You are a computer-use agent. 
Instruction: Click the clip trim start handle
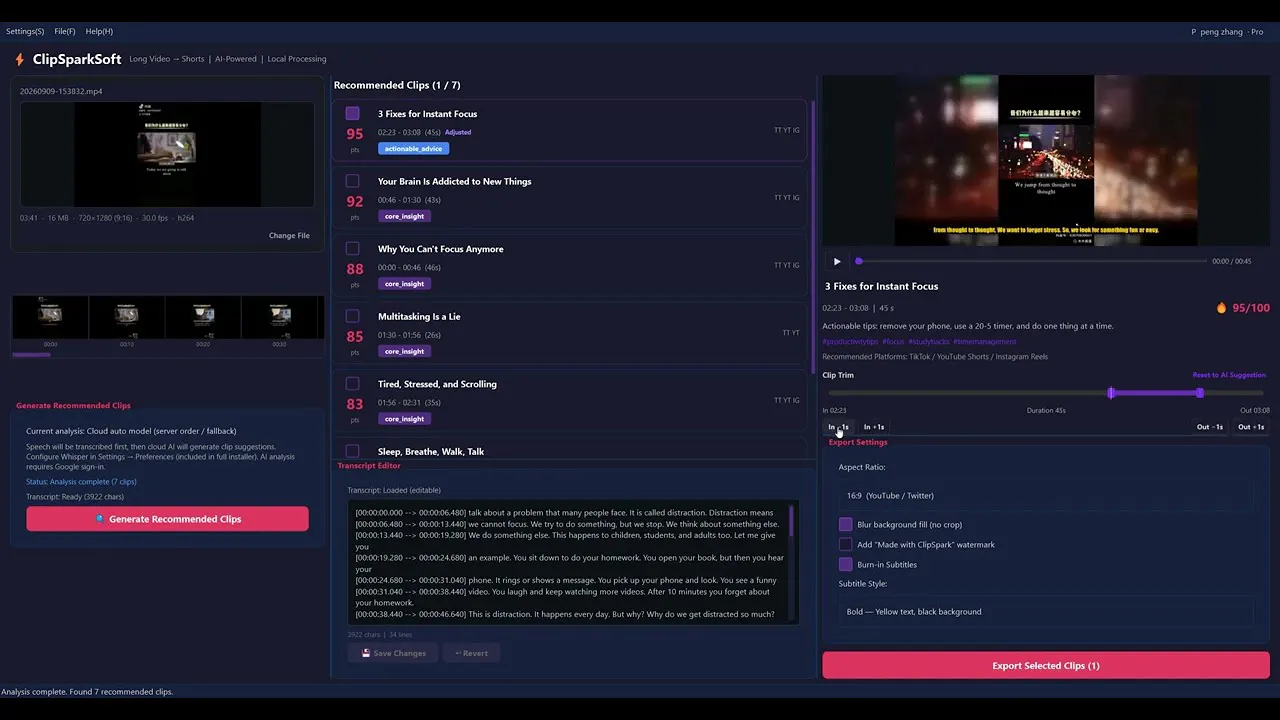click(x=1111, y=393)
